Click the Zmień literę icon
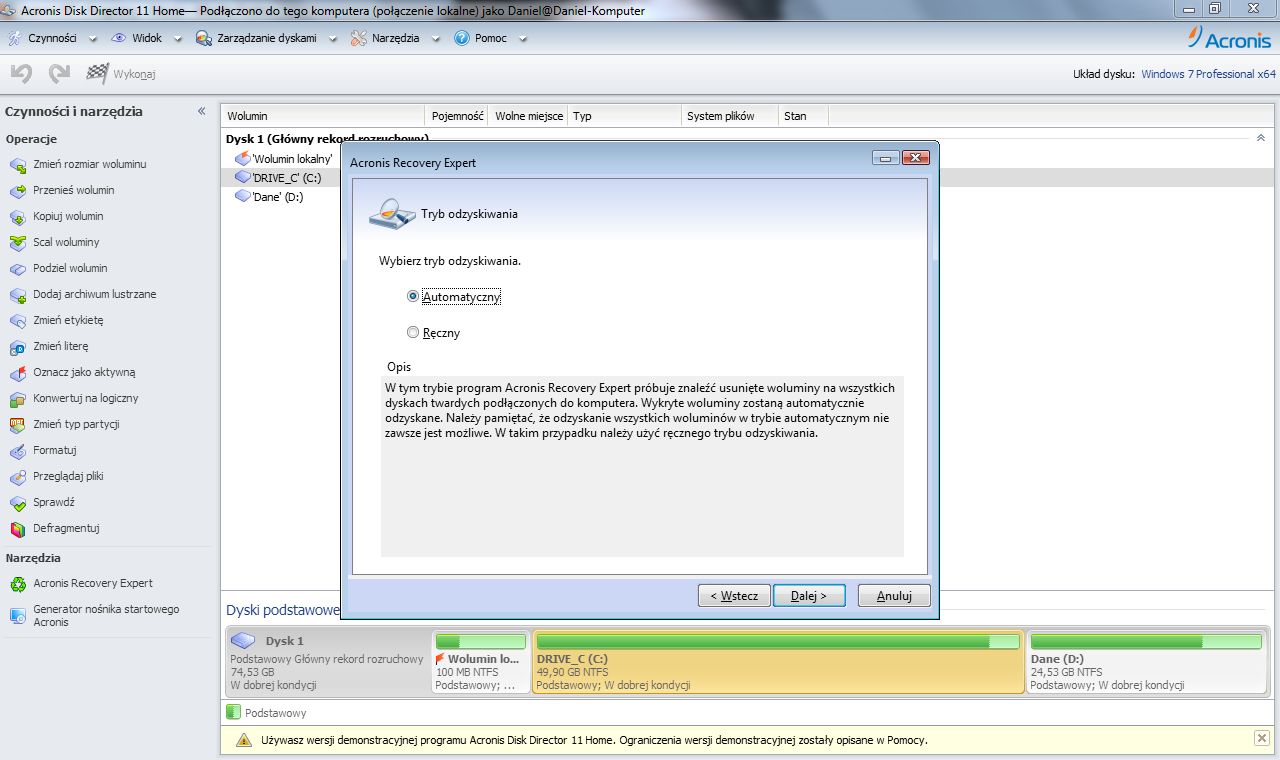The image size is (1280, 760). [x=17, y=347]
